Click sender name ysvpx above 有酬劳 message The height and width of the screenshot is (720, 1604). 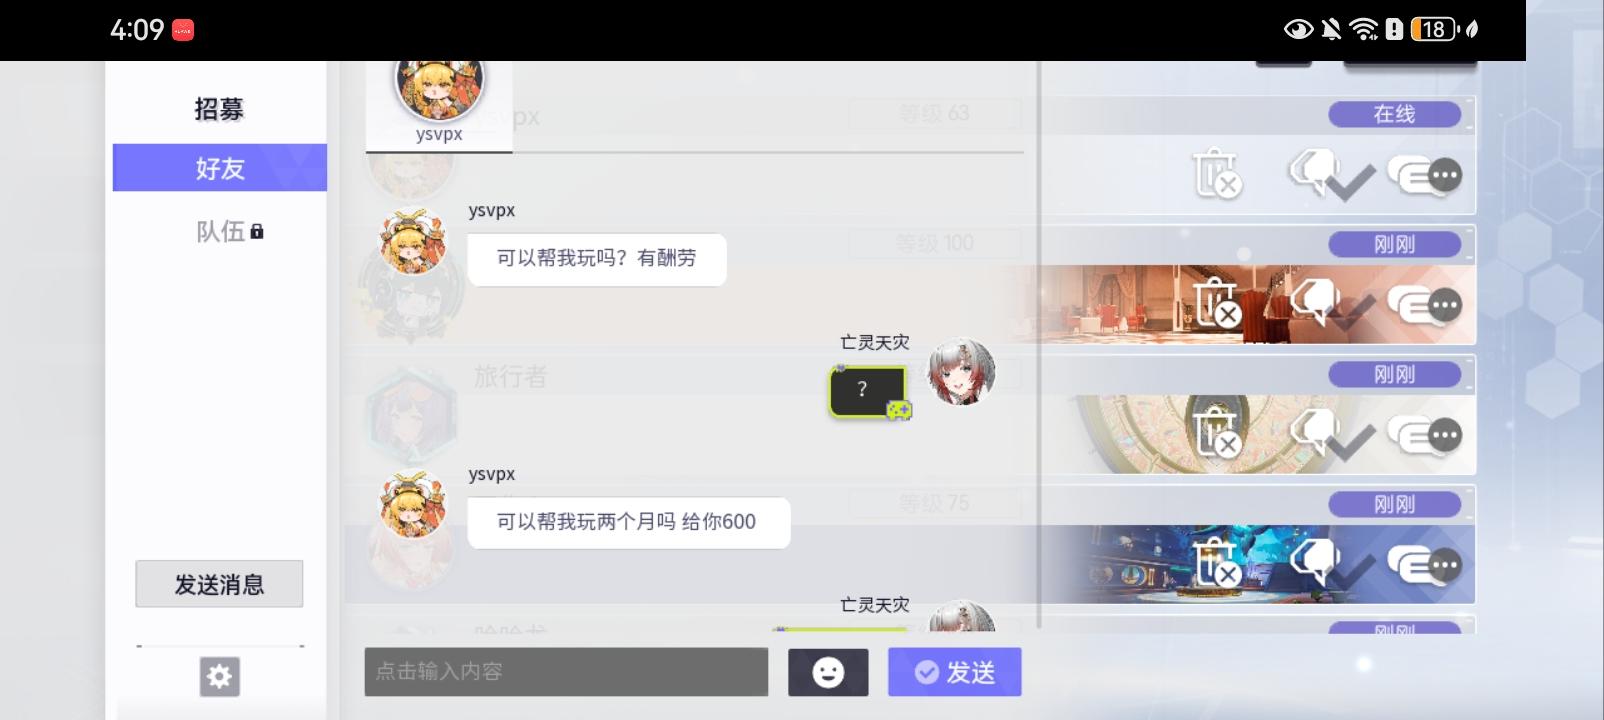tap(492, 211)
